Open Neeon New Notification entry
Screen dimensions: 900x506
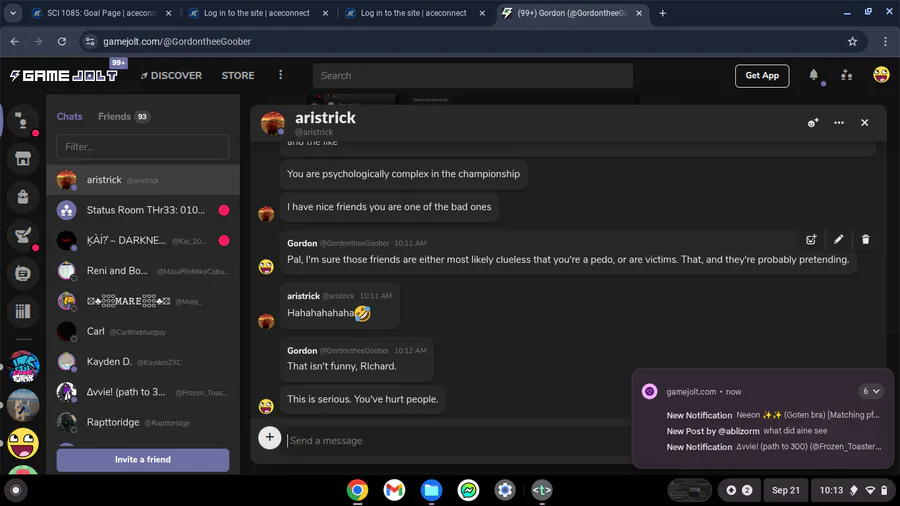coord(773,415)
